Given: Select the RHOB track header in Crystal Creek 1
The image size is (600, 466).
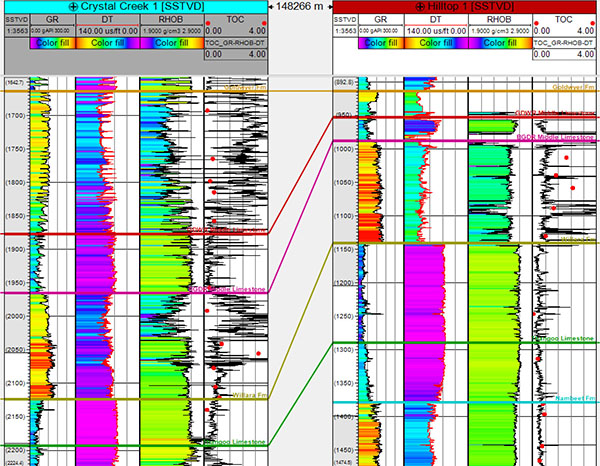Looking at the screenshot, I should [170, 19].
